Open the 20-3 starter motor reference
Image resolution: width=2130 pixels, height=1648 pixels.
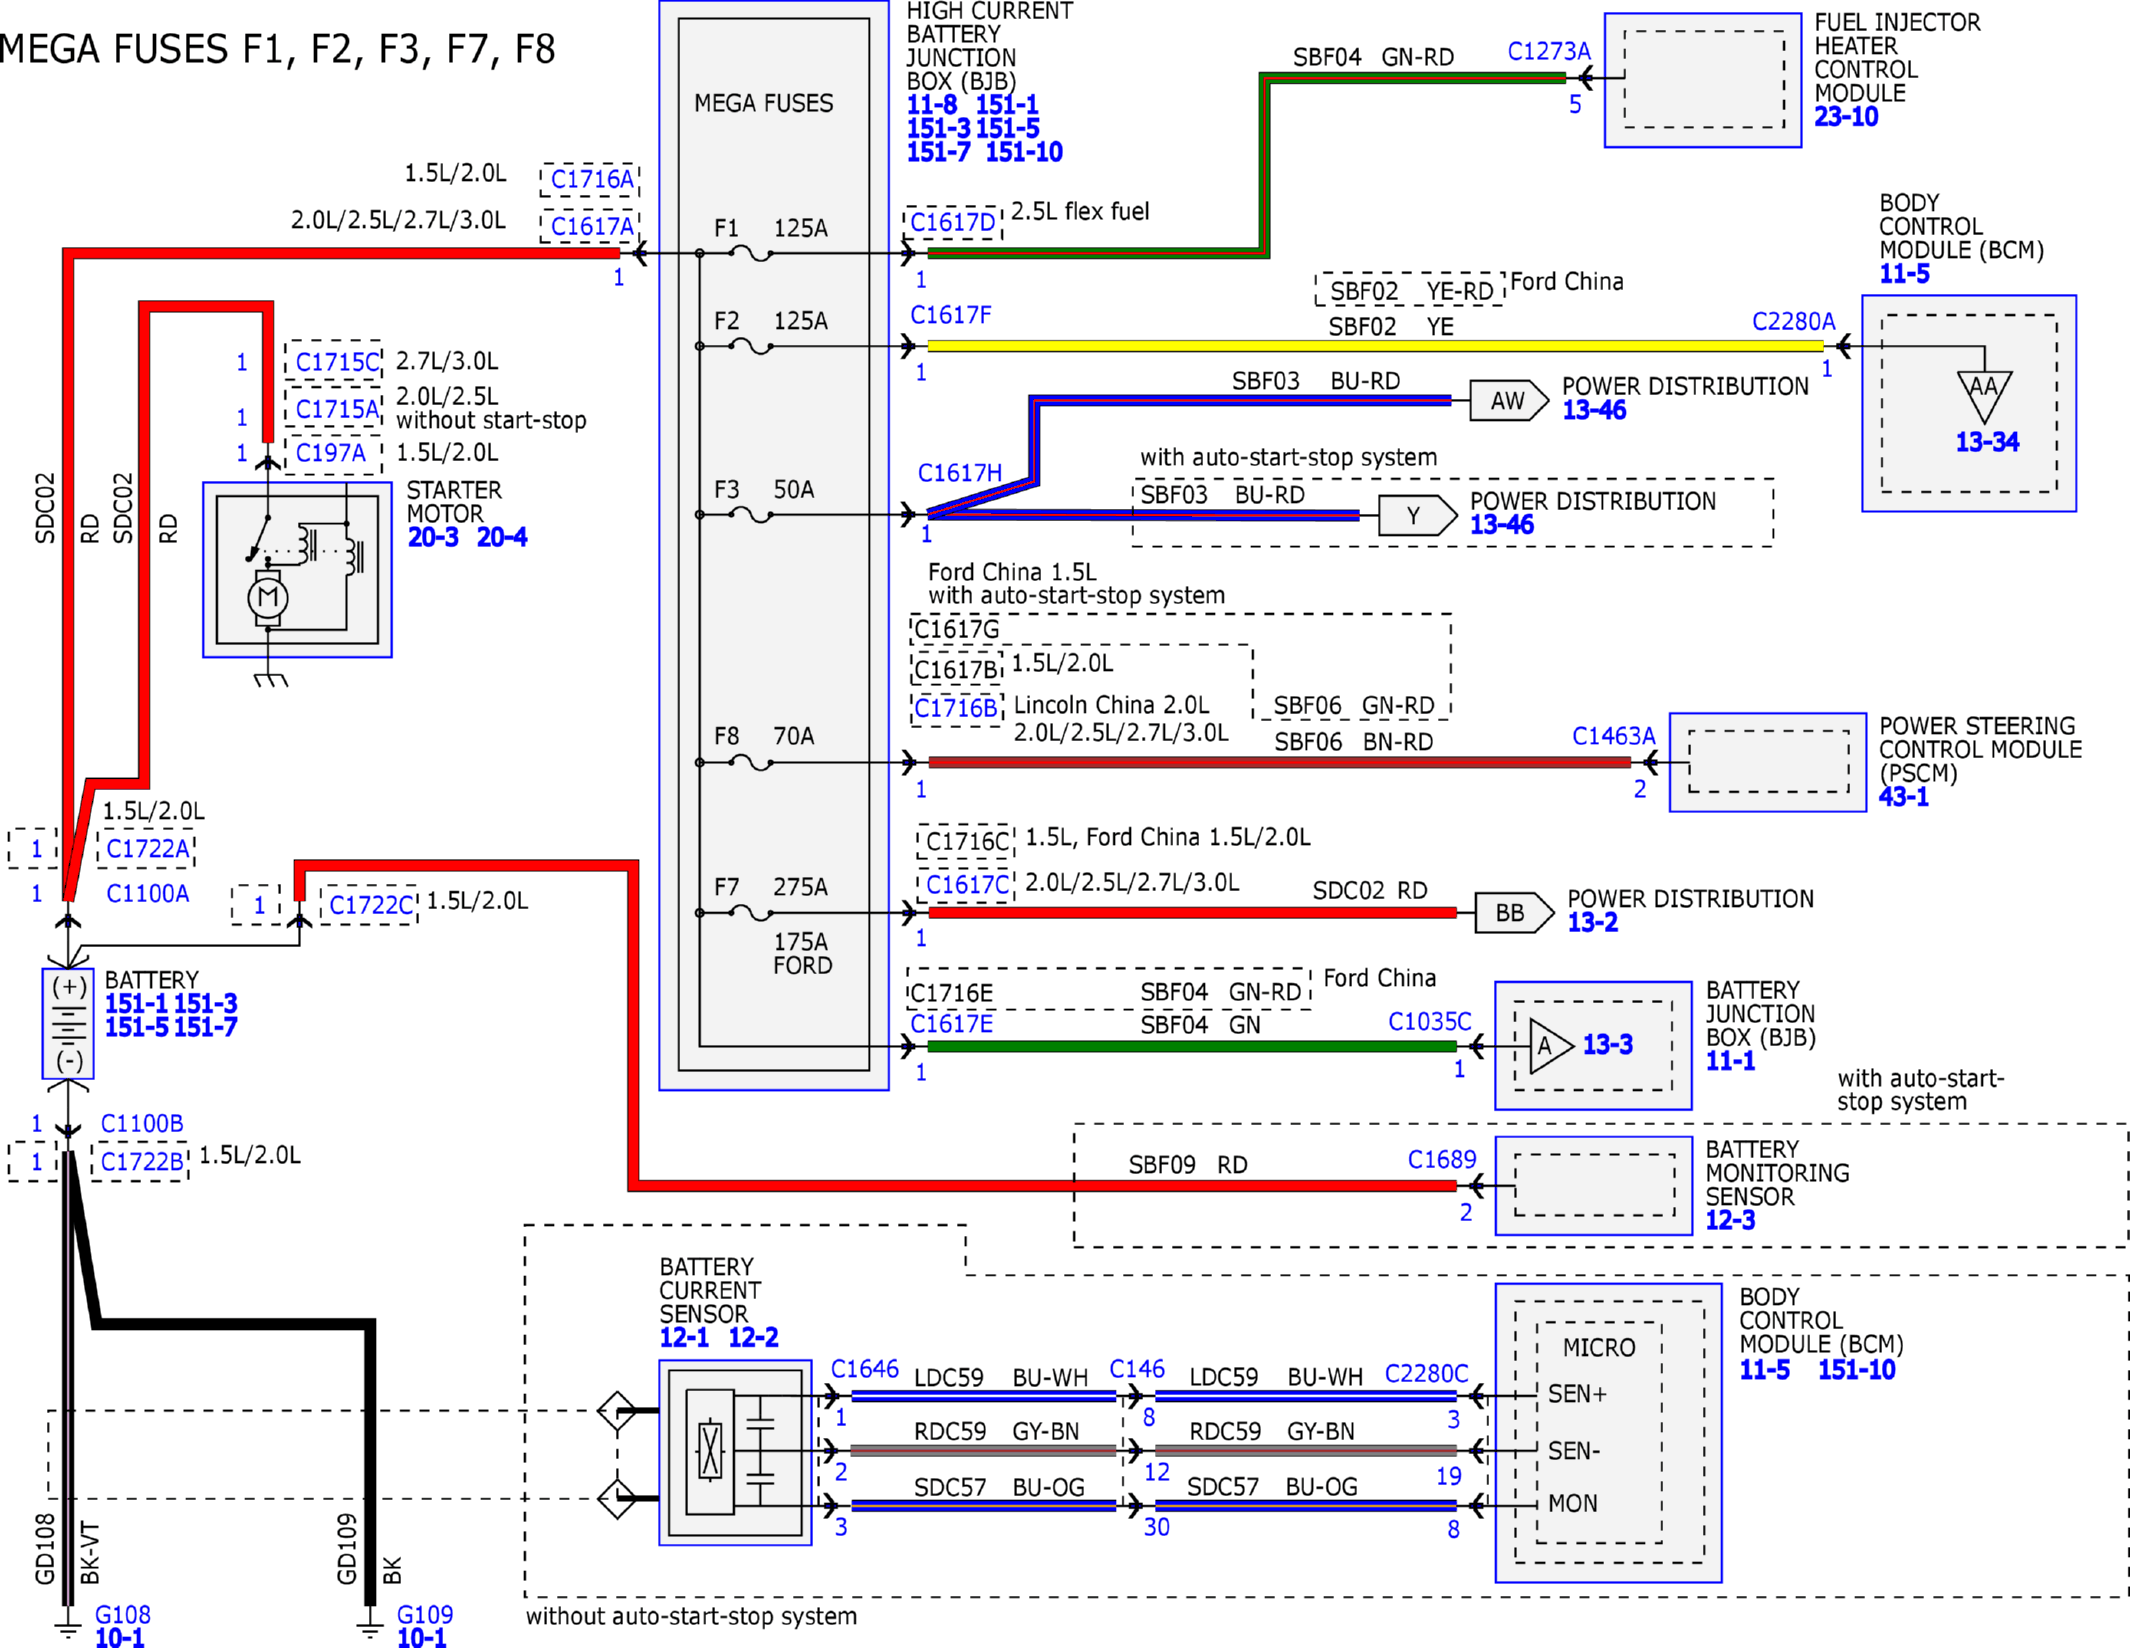pyautogui.click(x=433, y=538)
